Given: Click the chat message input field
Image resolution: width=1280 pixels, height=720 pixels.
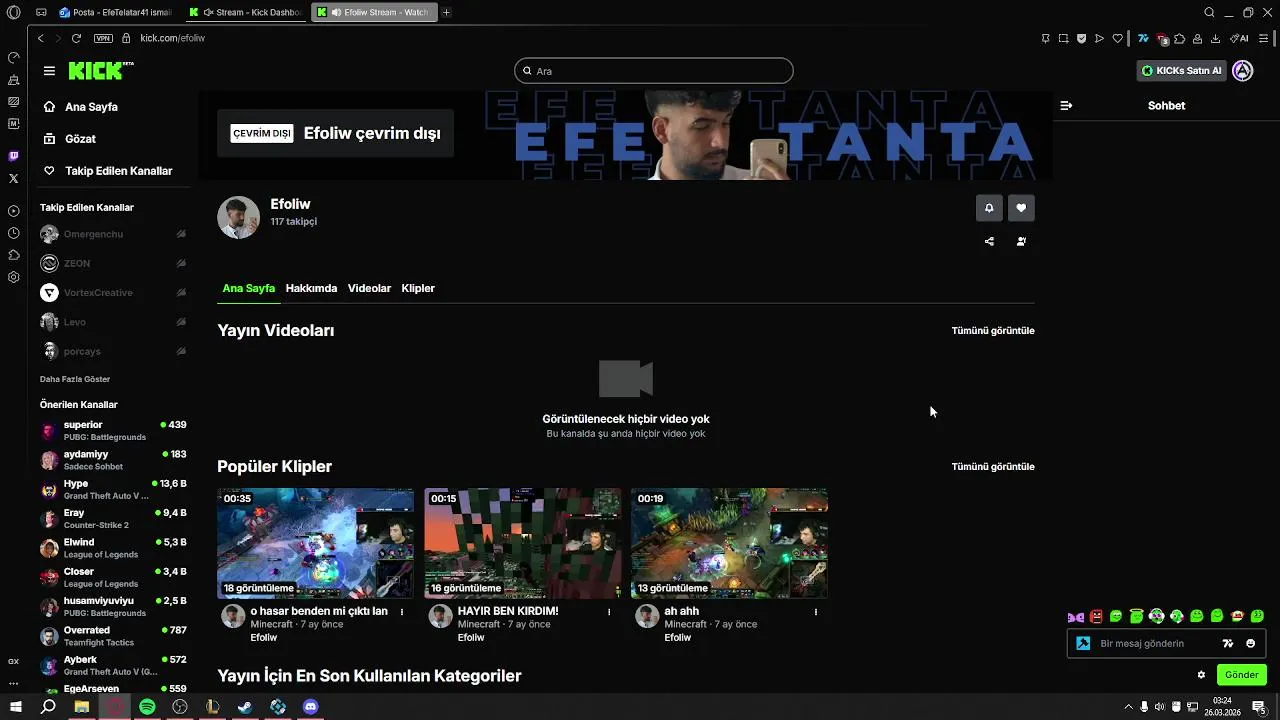Looking at the screenshot, I should click(1166, 643).
